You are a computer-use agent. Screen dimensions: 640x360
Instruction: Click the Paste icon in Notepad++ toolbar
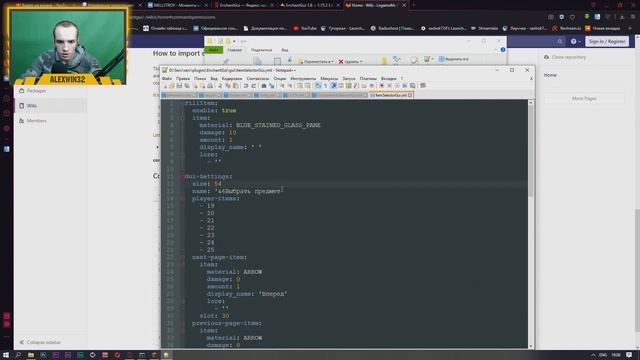tap(235, 86)
